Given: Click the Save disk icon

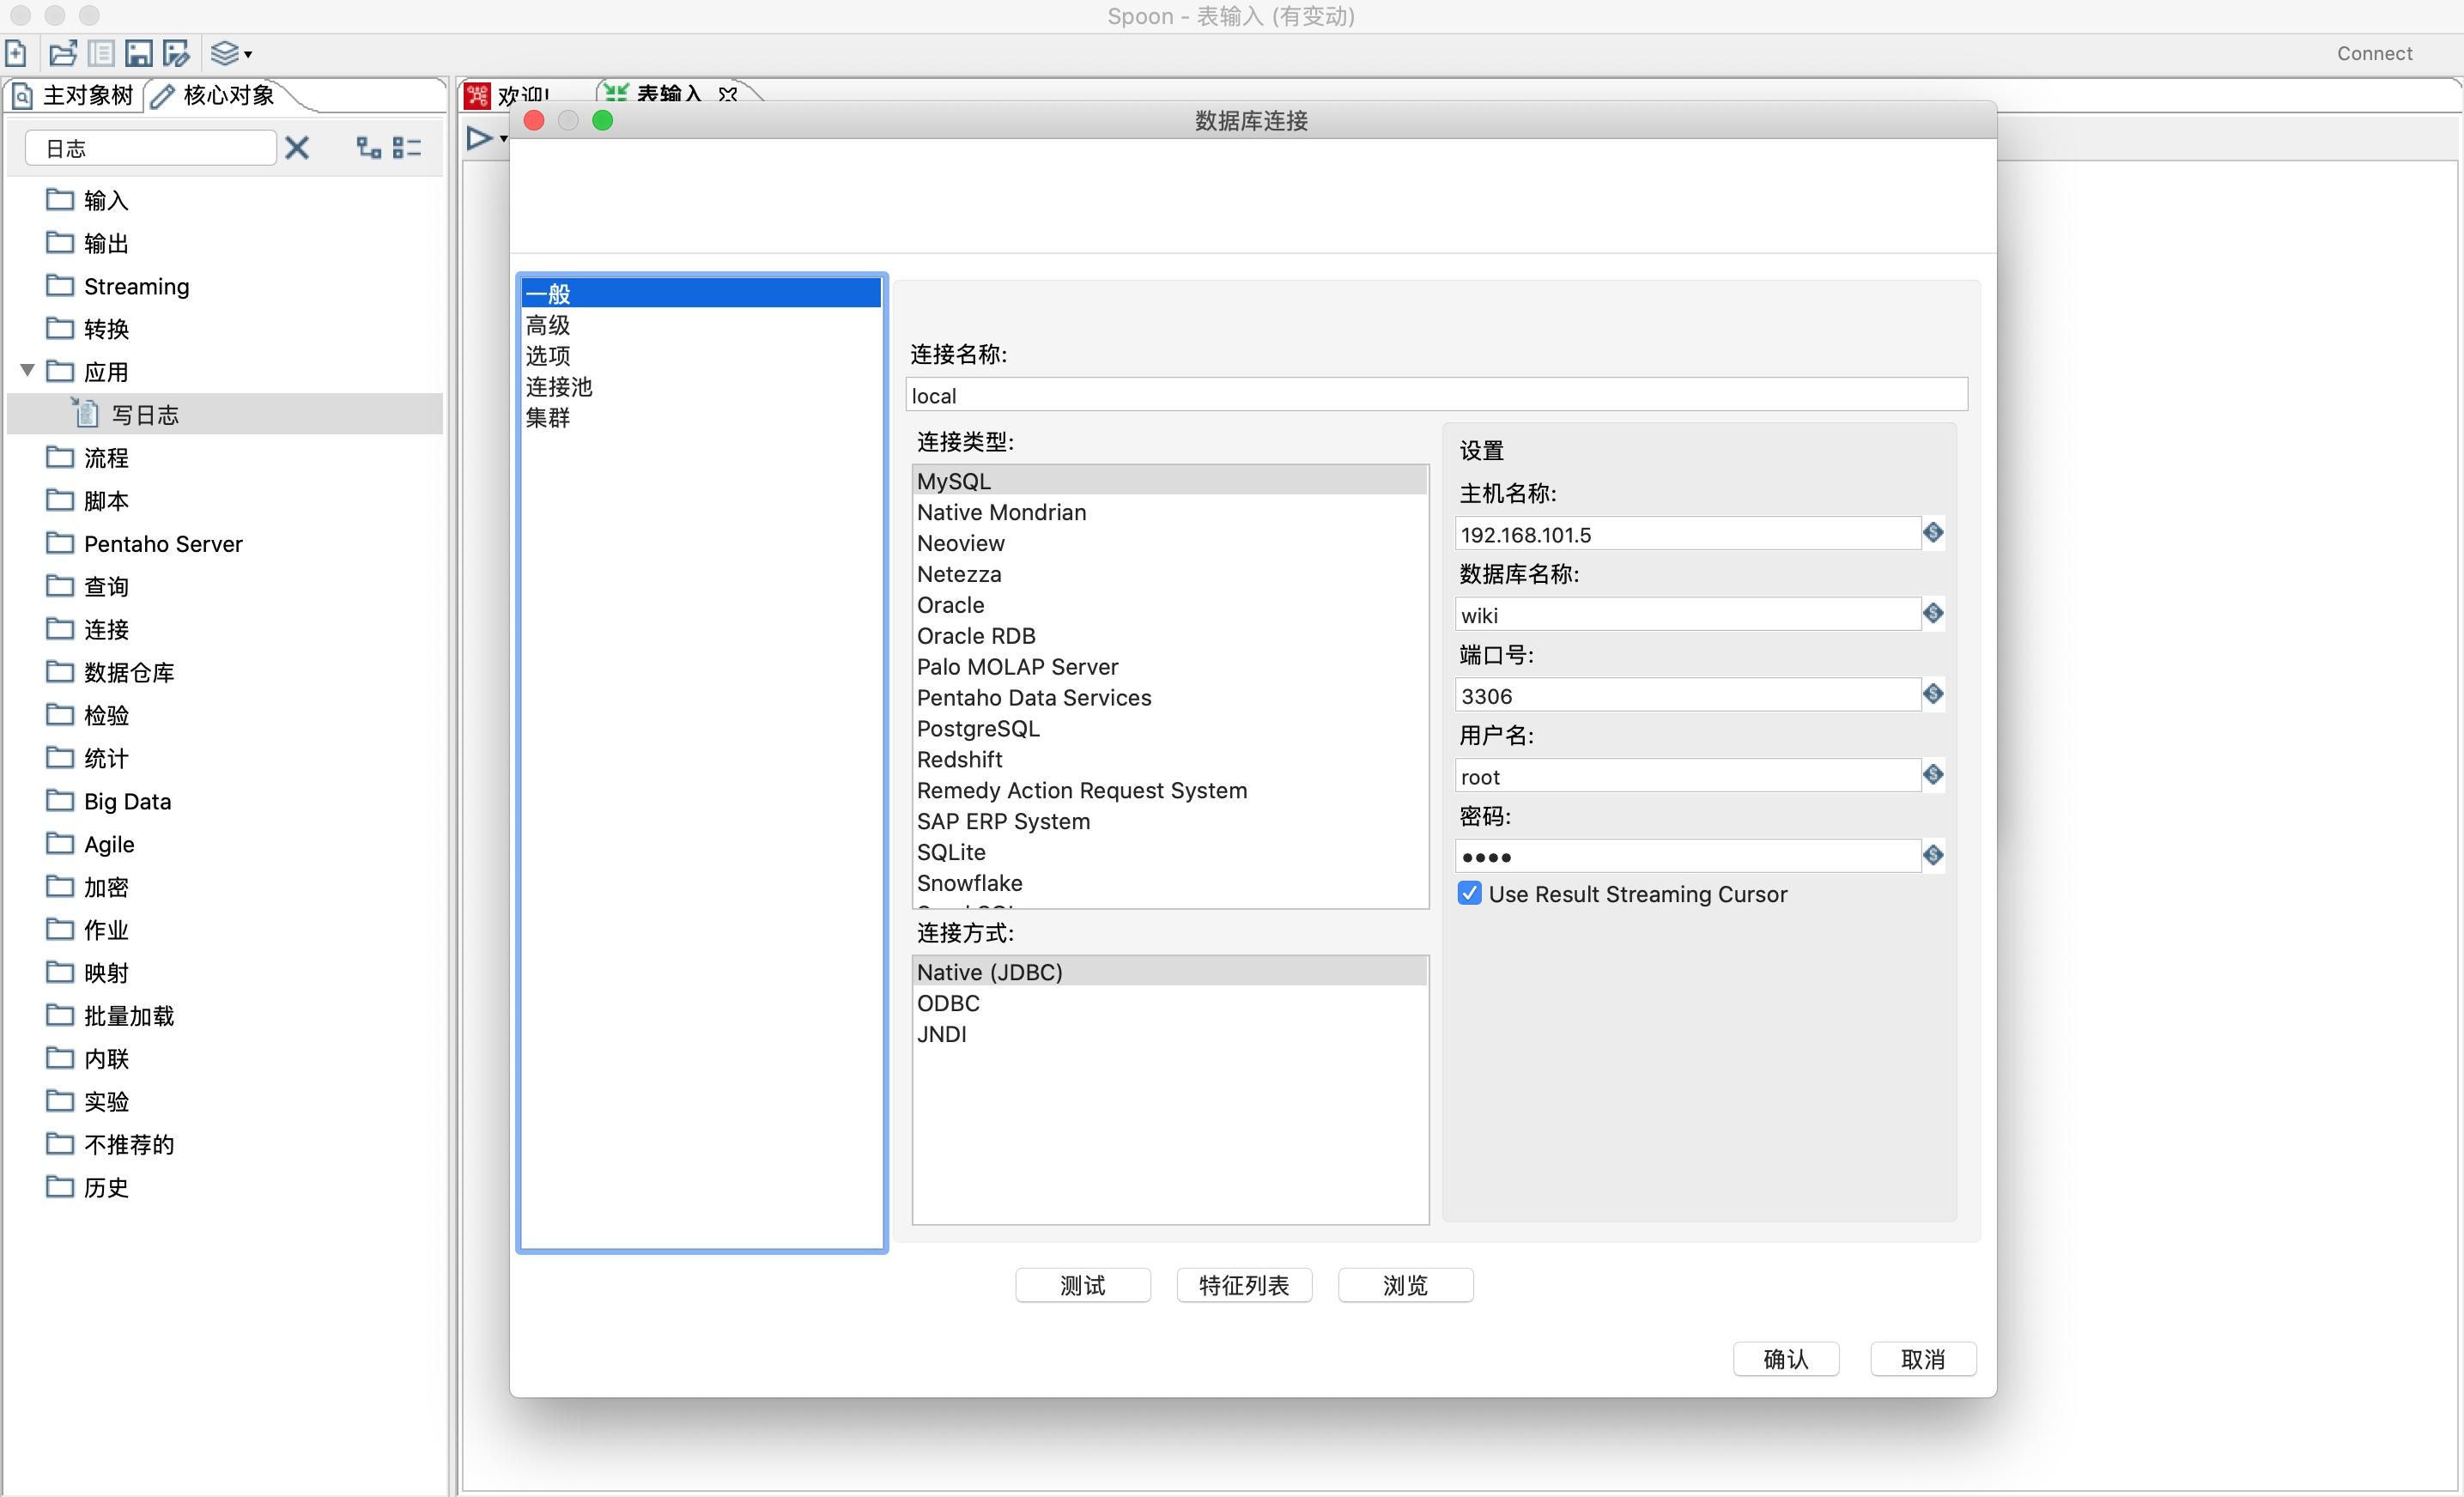Looking at the screenshot, I should [x=138, y=53].
